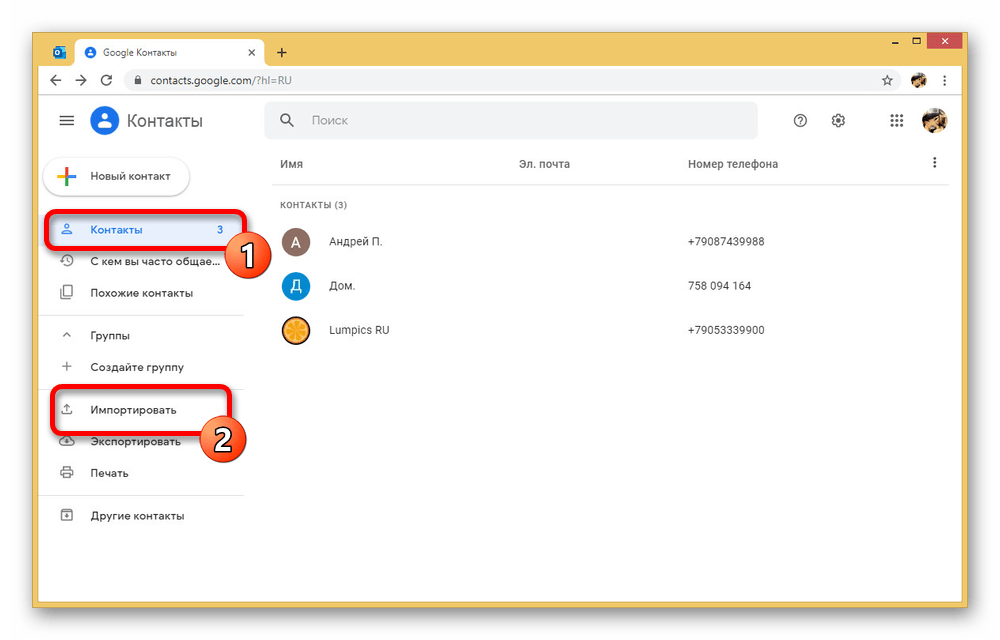Click the lock icon in address bar
Screen dimensions: 1000x640
click(137, 80)
